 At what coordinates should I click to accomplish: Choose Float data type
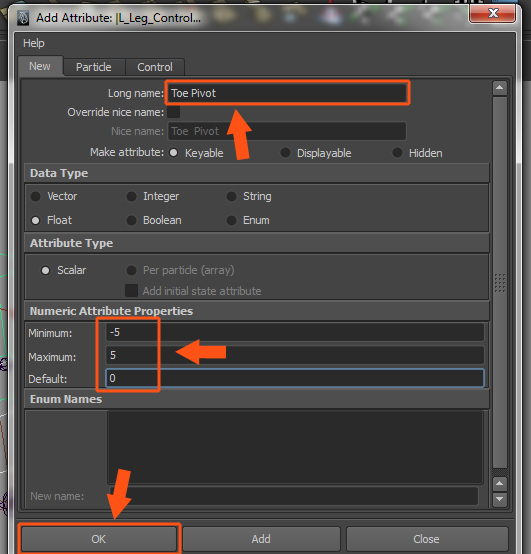(35, 220)
